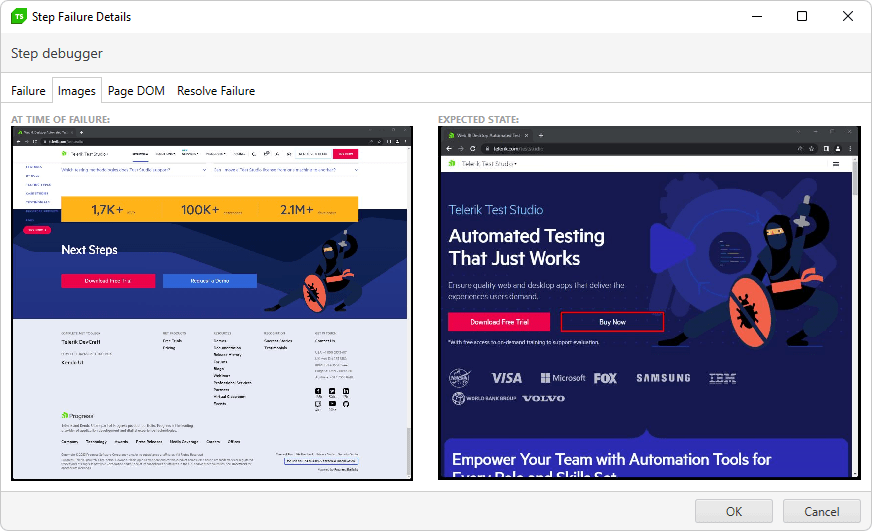Open the Page DOM tab
This screenshot has height=531, width=872.
click(136, 91)
